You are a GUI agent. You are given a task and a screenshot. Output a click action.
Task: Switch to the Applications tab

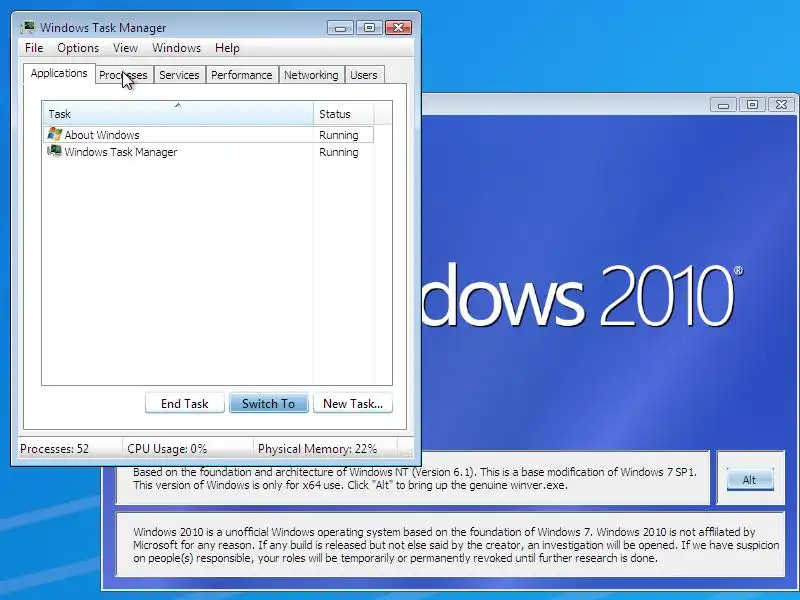tap(59, 73)
